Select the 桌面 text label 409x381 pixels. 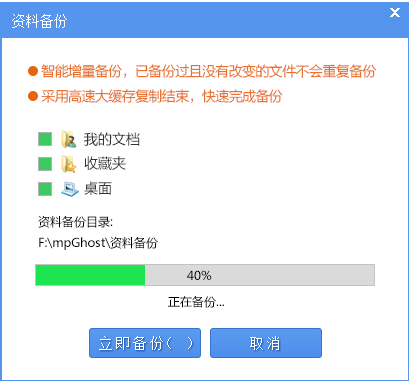[98, 189]
